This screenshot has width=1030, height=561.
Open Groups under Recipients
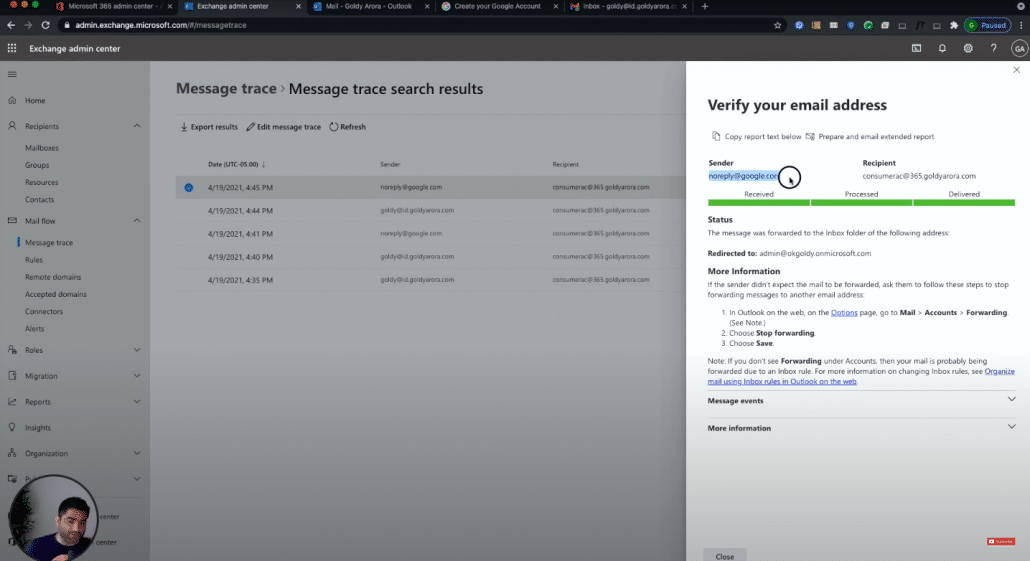coord(37,165)
